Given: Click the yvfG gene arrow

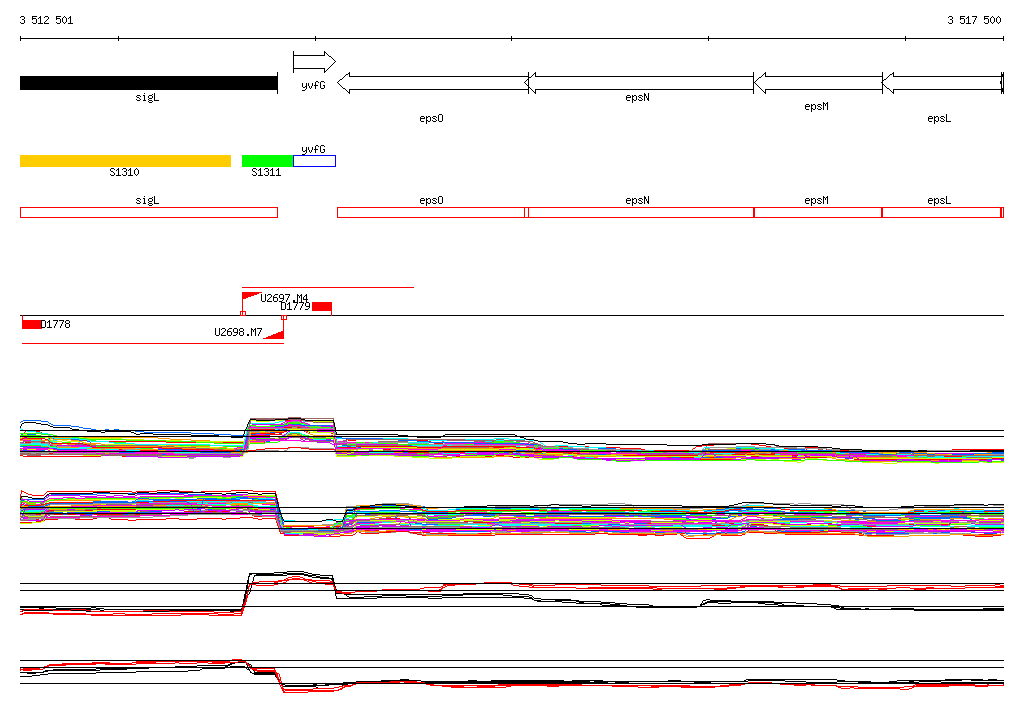Looking at the screenshot, I should (314, 63).
